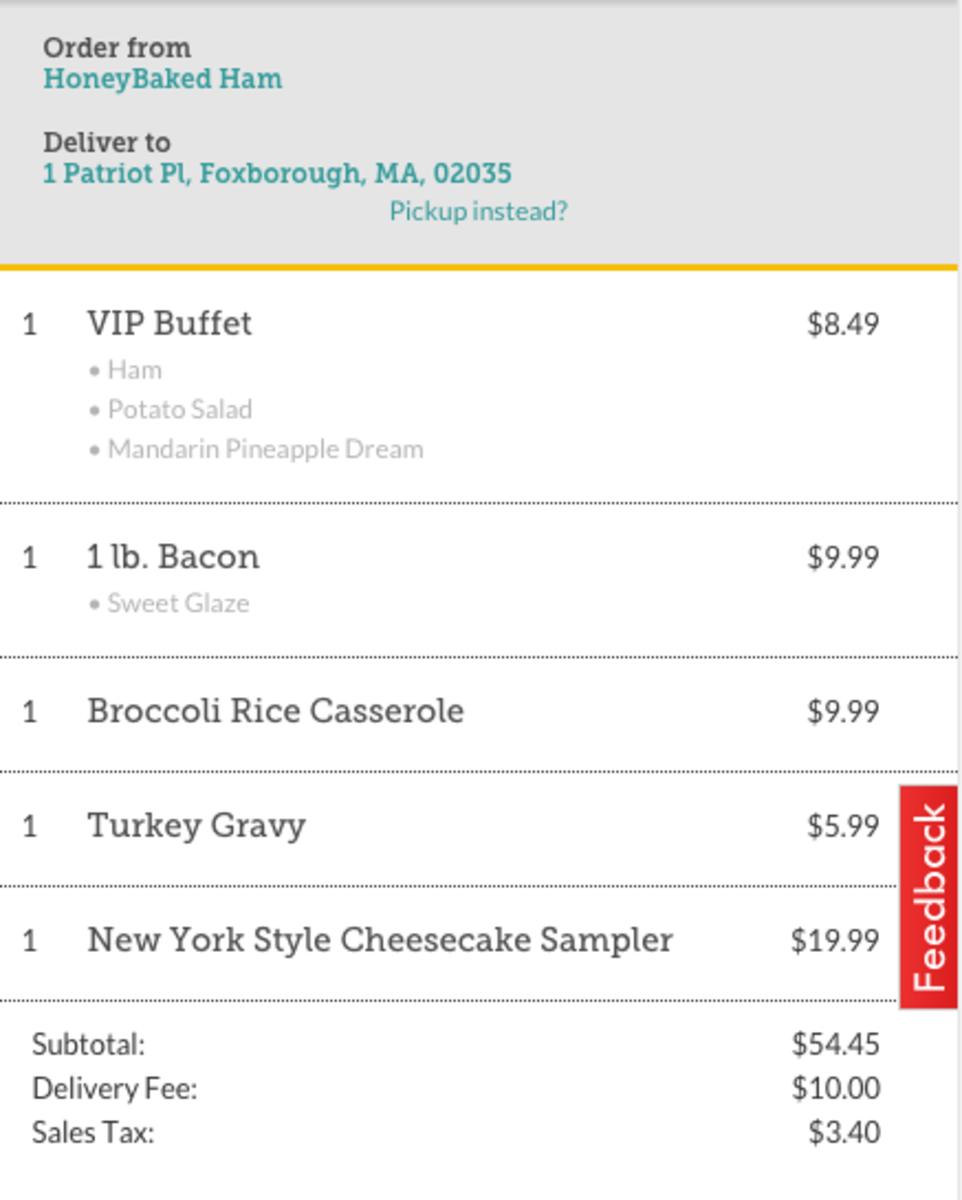Open the New York Style Cheesecake Sampler item
The width and height of the screenshot is (962, 1200).
380,940
